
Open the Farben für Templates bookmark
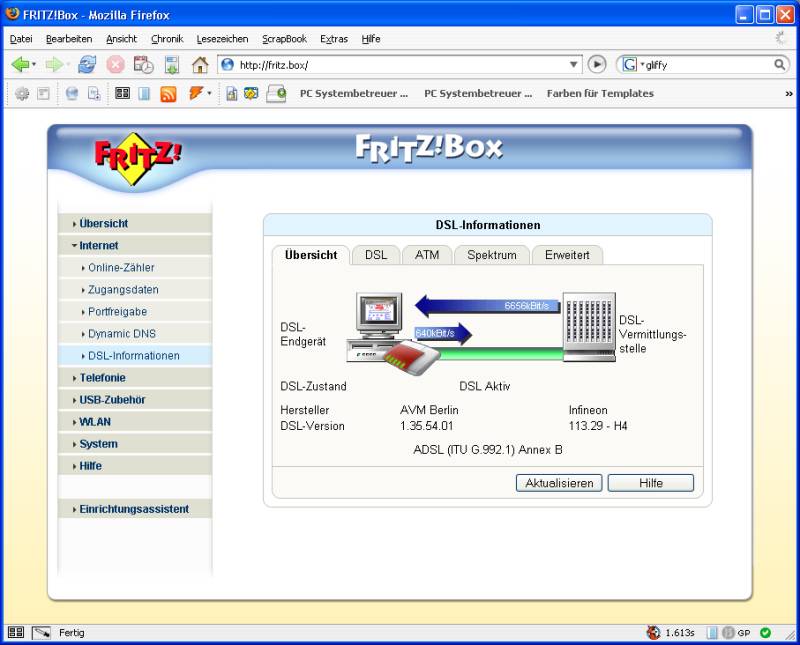pos(600,93)
